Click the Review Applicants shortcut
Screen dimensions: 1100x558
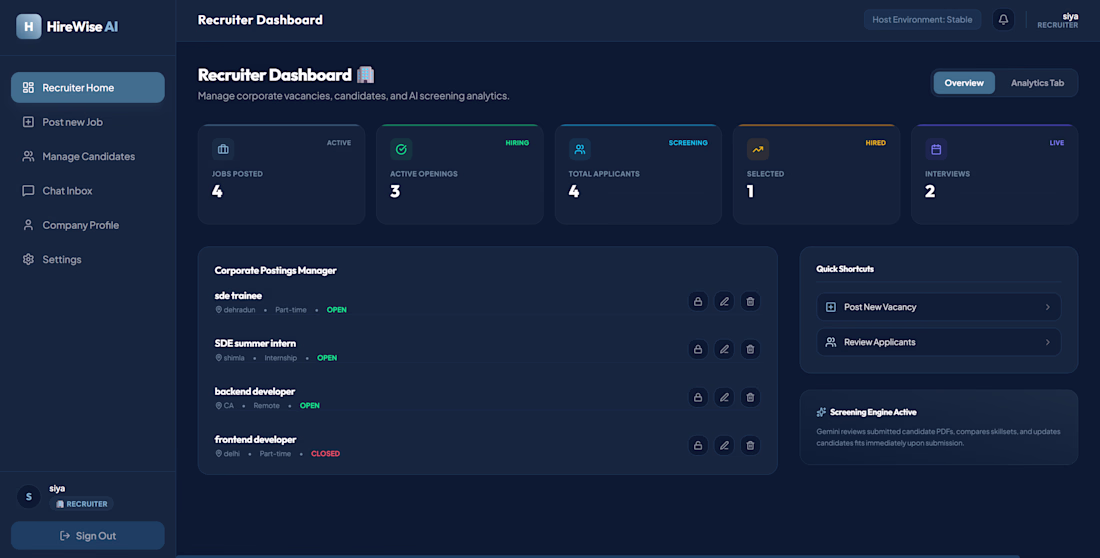pyautogui.click(x=939, y=342)
